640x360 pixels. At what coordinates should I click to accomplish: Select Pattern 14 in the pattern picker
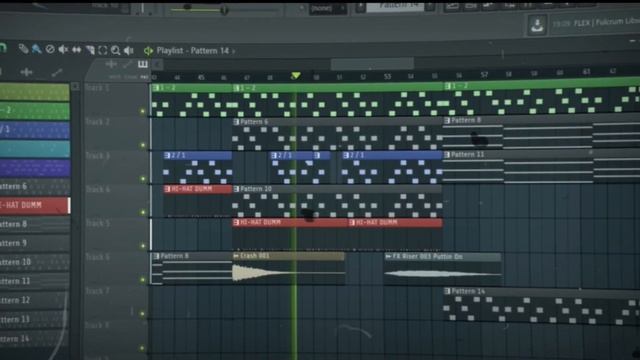(x=34, y=338)
